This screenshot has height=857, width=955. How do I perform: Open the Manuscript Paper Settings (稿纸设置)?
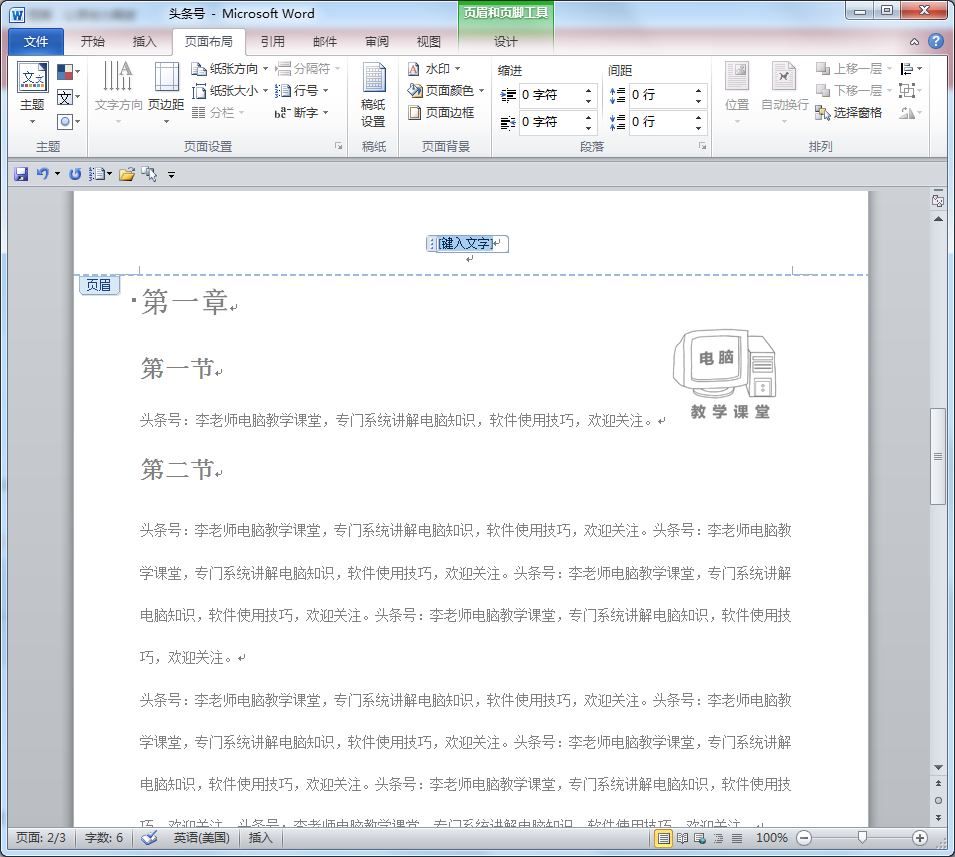(373, 94)
